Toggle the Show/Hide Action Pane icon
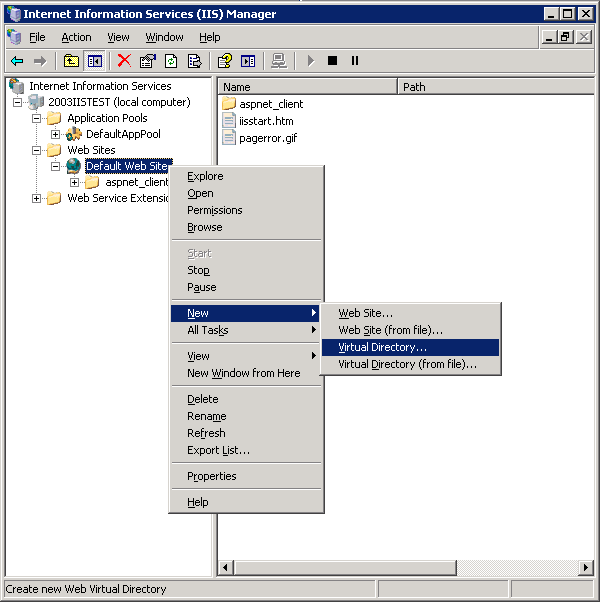This screenshot has width=600, height=602. (248, 61)
